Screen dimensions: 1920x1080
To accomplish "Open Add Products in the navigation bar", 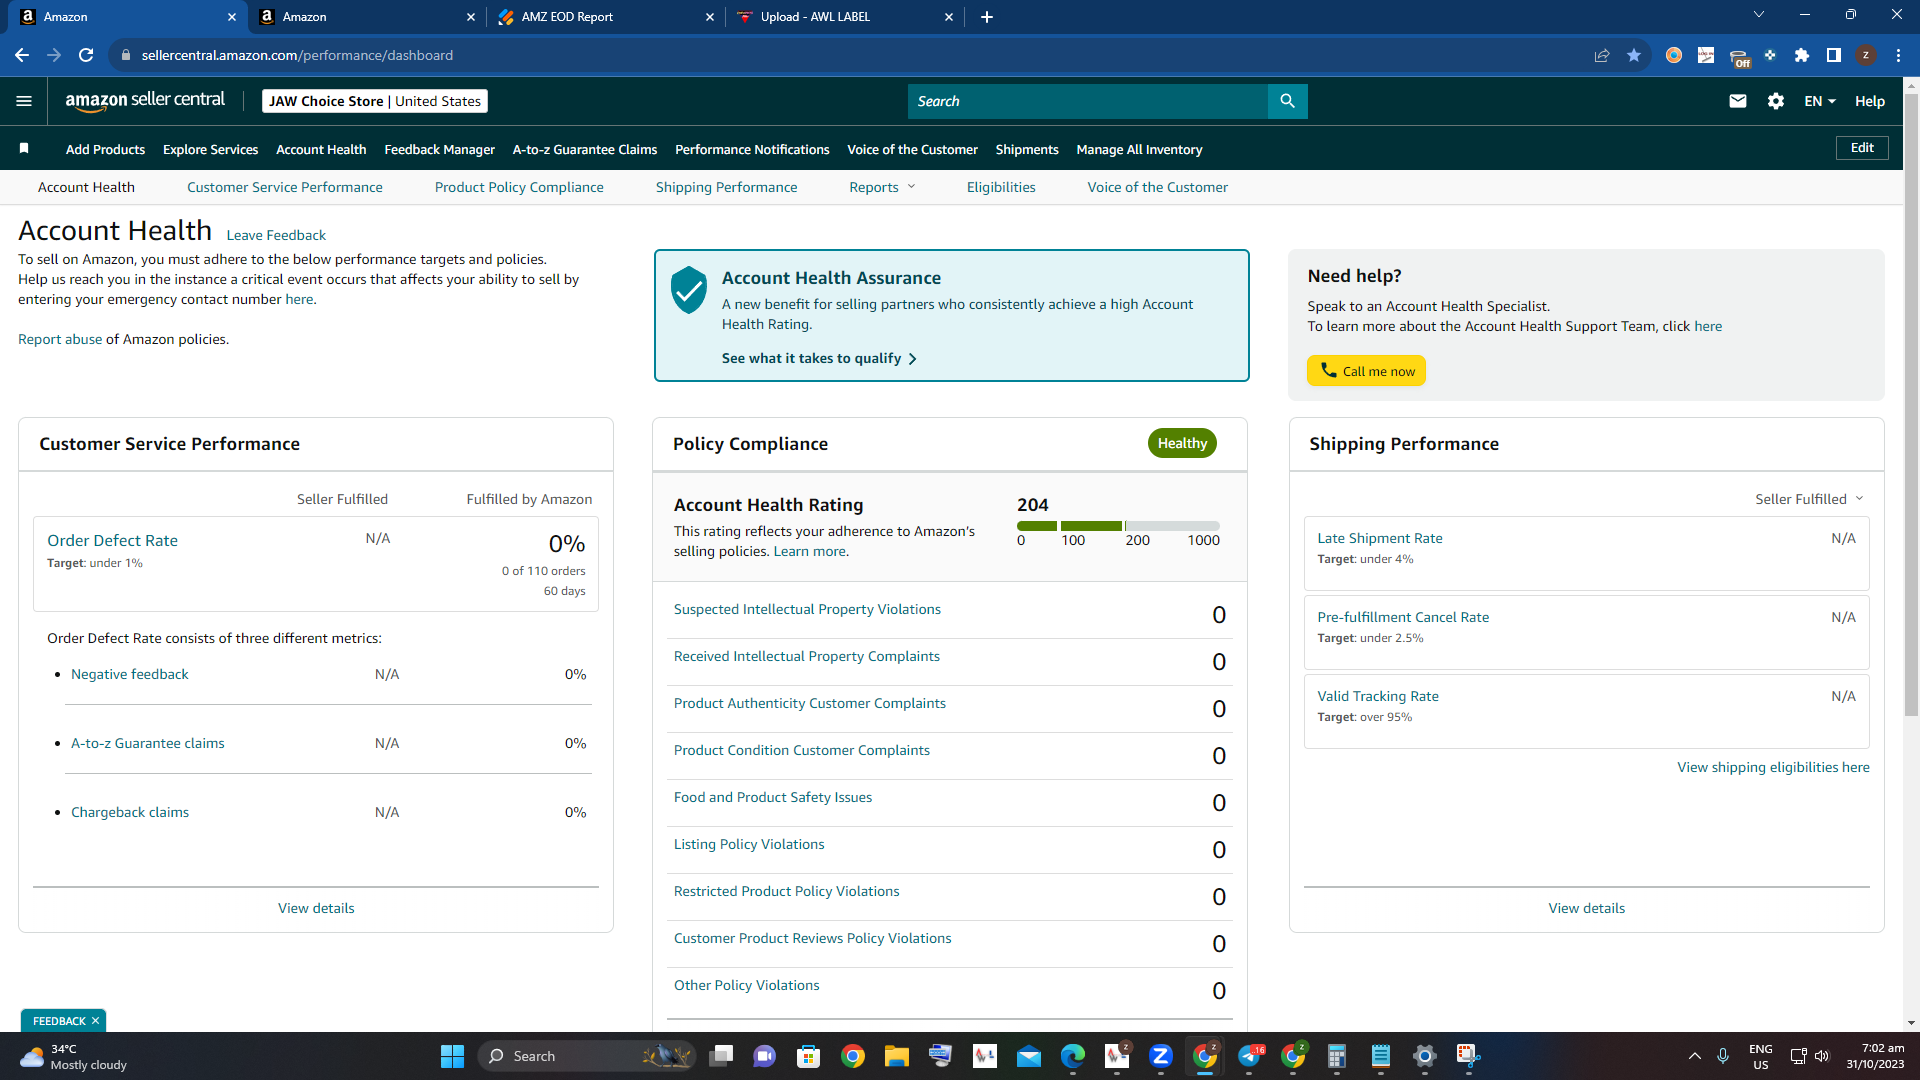I will [x=105, y=149].
